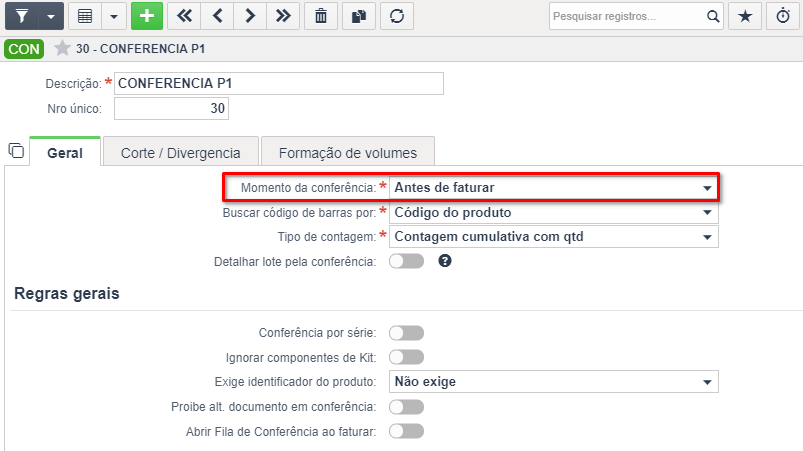Viewport: 803px width, 451px height.
Task: Open favorites with the black star button
Action: click(x=745, y=16)
